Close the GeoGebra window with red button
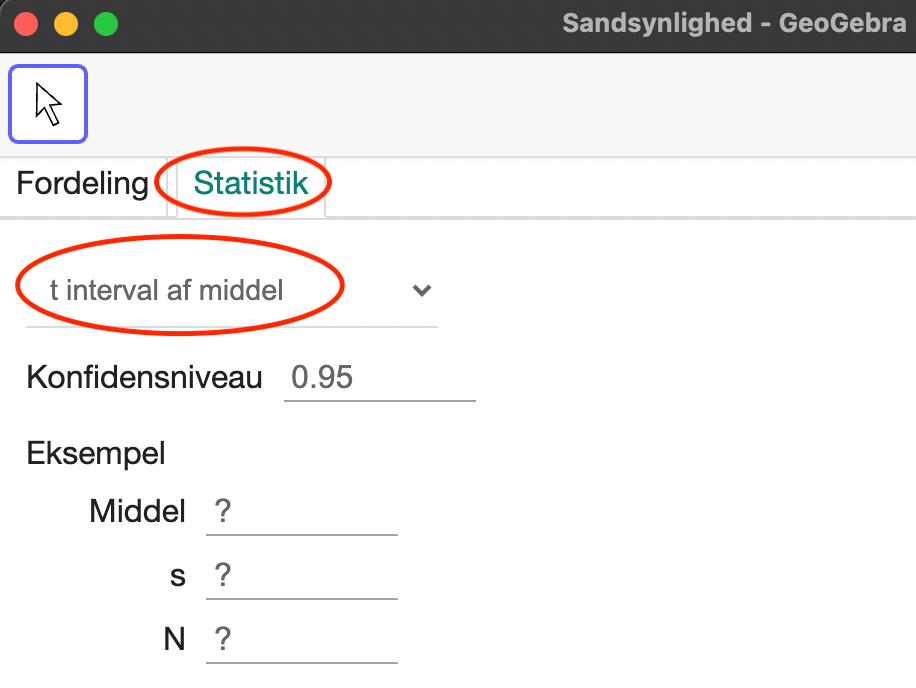Viewport: 916px width, 688px height. point(26,25)
